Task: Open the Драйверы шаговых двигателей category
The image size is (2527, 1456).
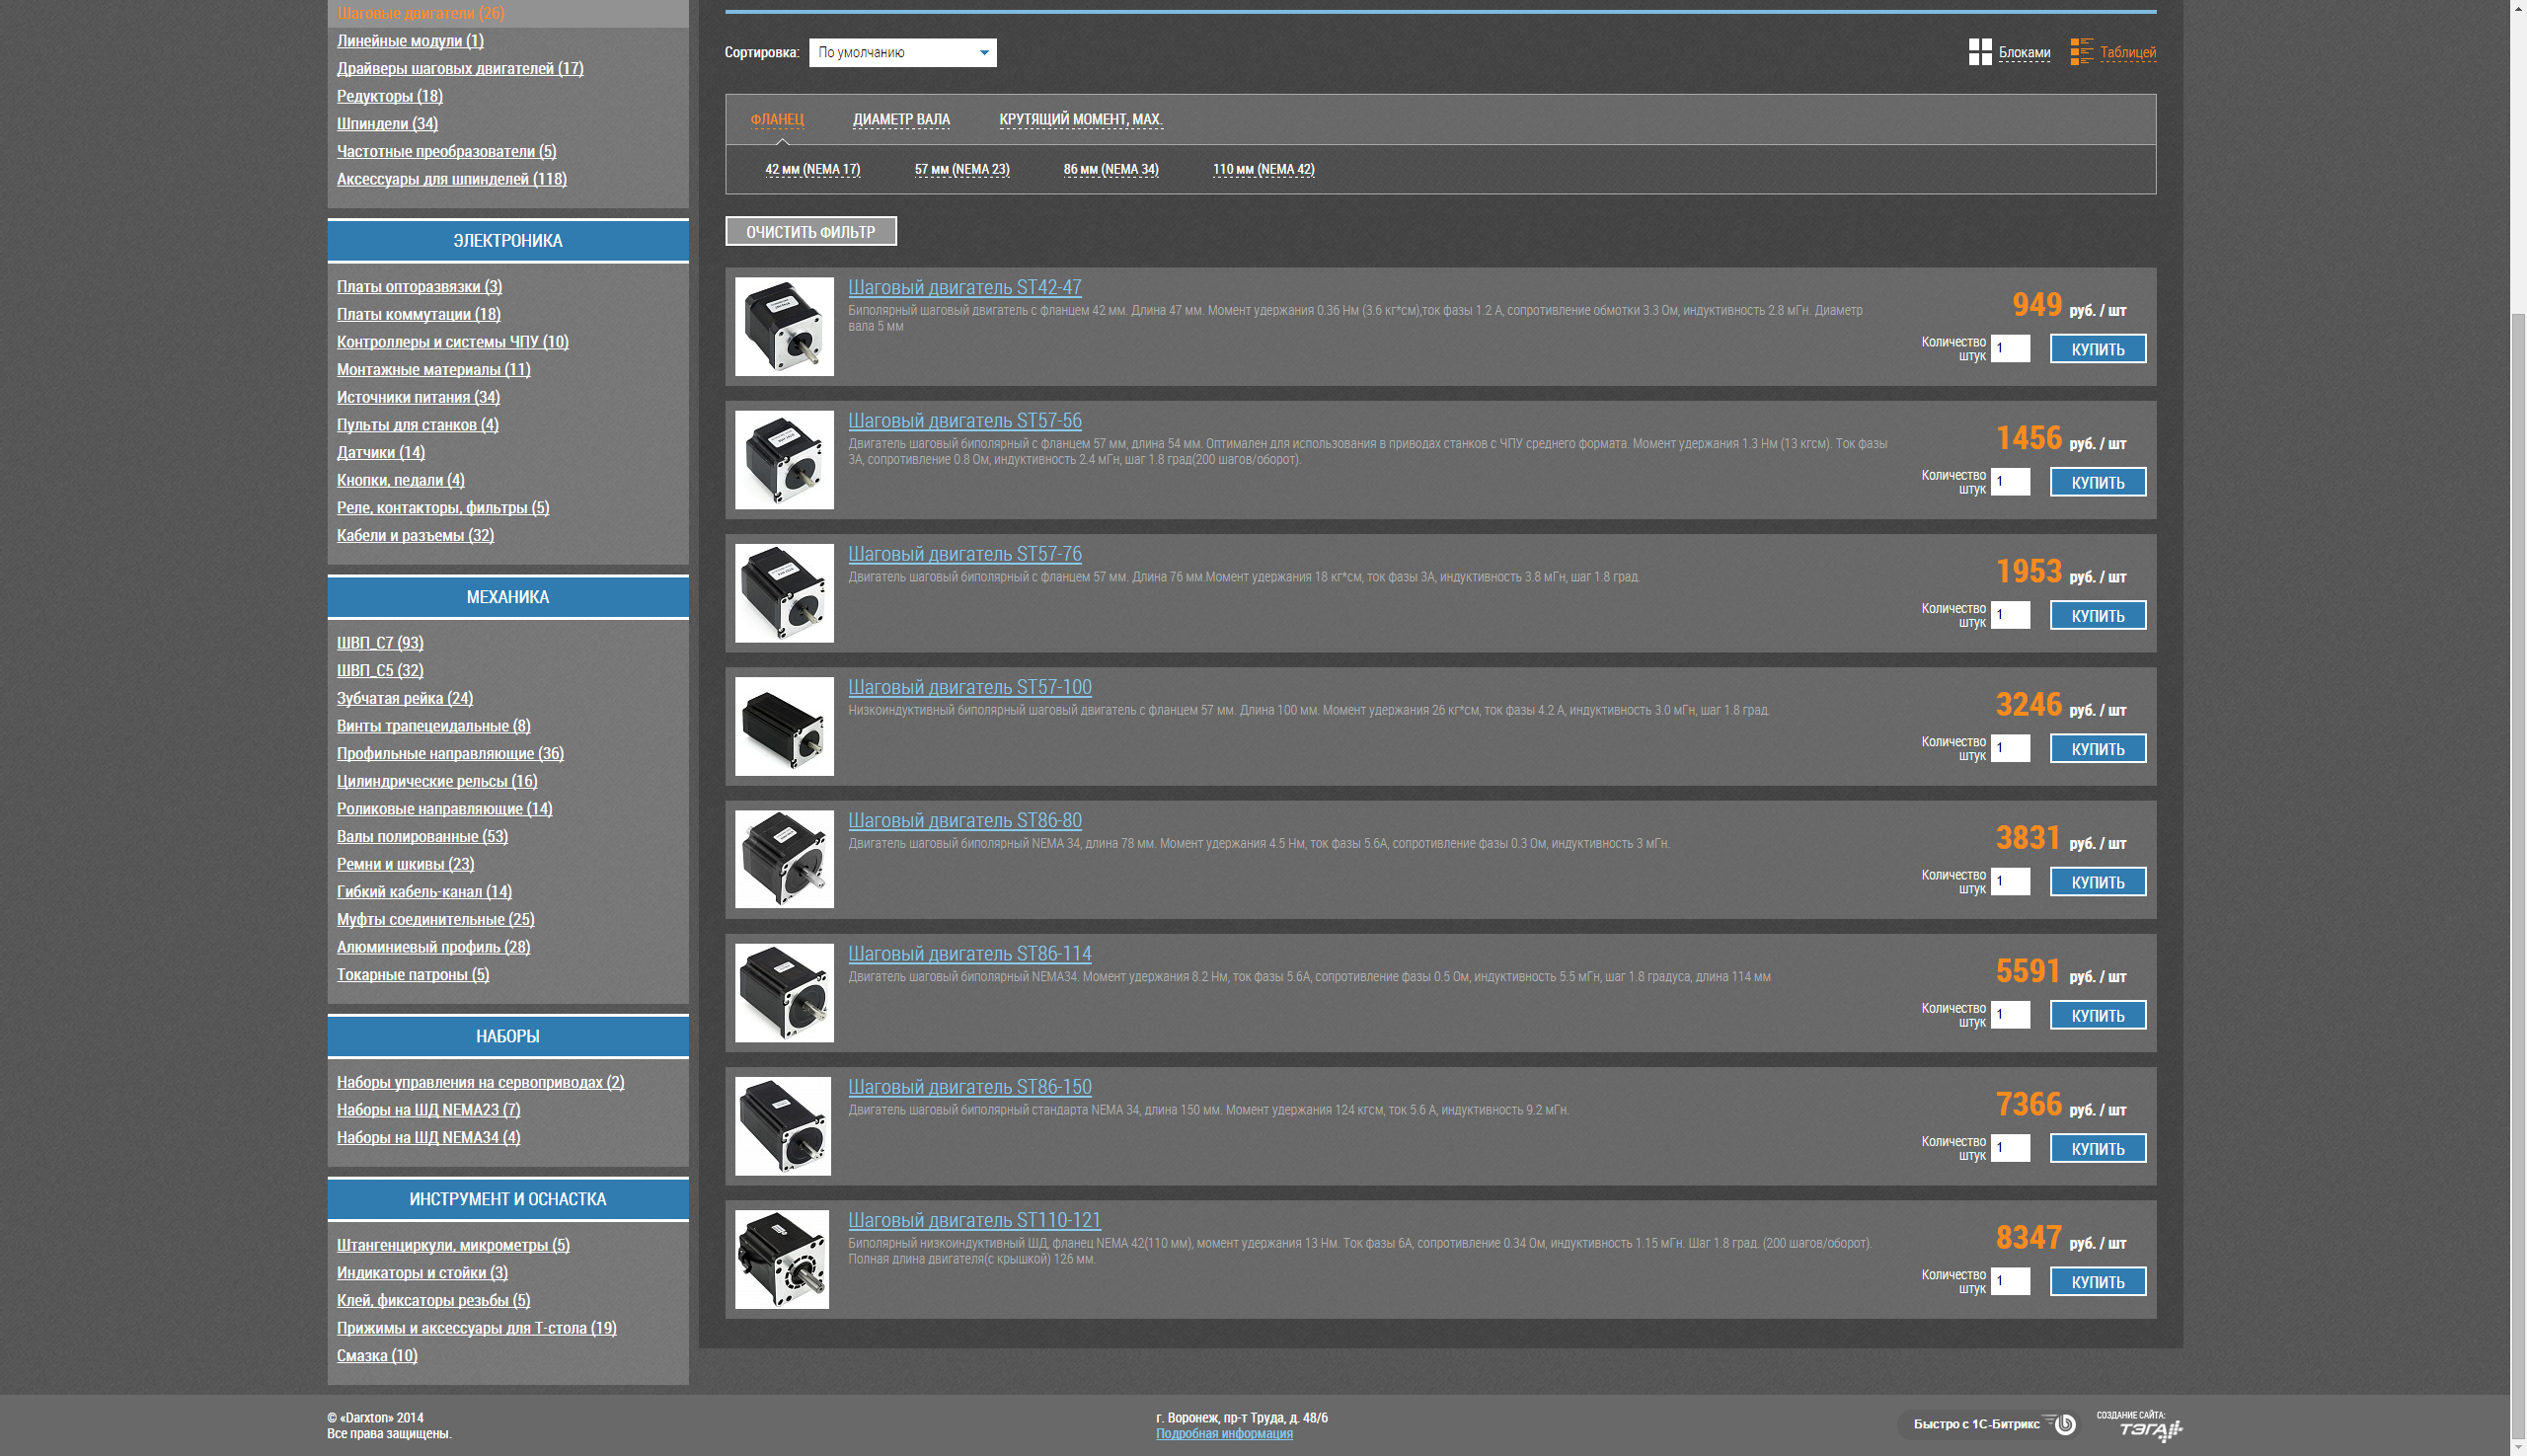Action: click(x=460, y=69)
